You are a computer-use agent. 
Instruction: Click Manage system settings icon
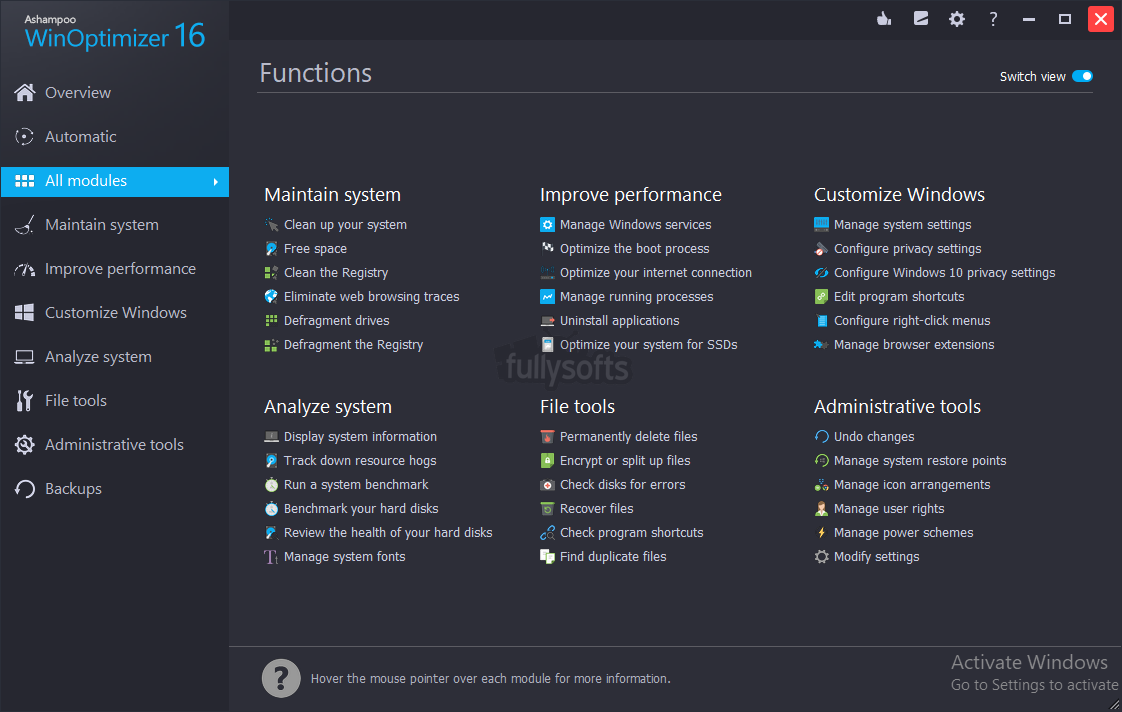(x=821, y=225)
